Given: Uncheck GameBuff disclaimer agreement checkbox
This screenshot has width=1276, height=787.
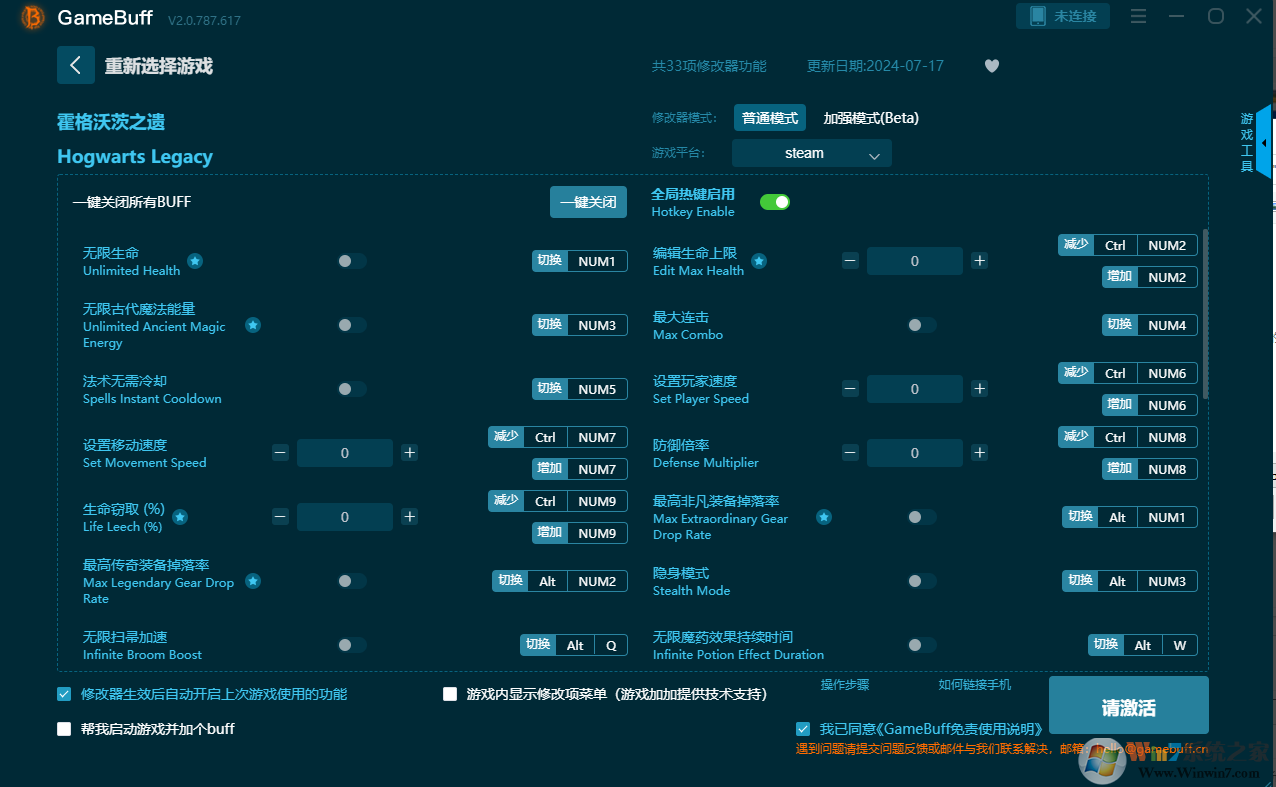Looking at the screenshot, I should 803,729.
